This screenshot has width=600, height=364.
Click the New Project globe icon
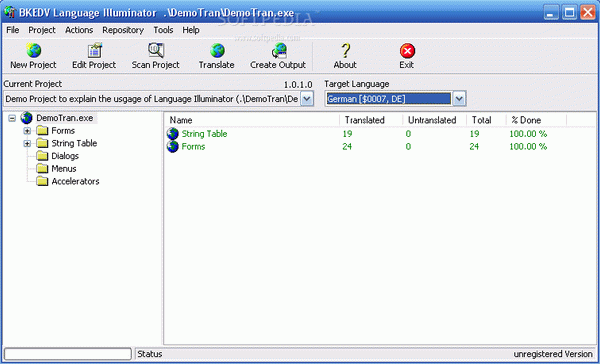pyautogui.click(x=34, y=51)
